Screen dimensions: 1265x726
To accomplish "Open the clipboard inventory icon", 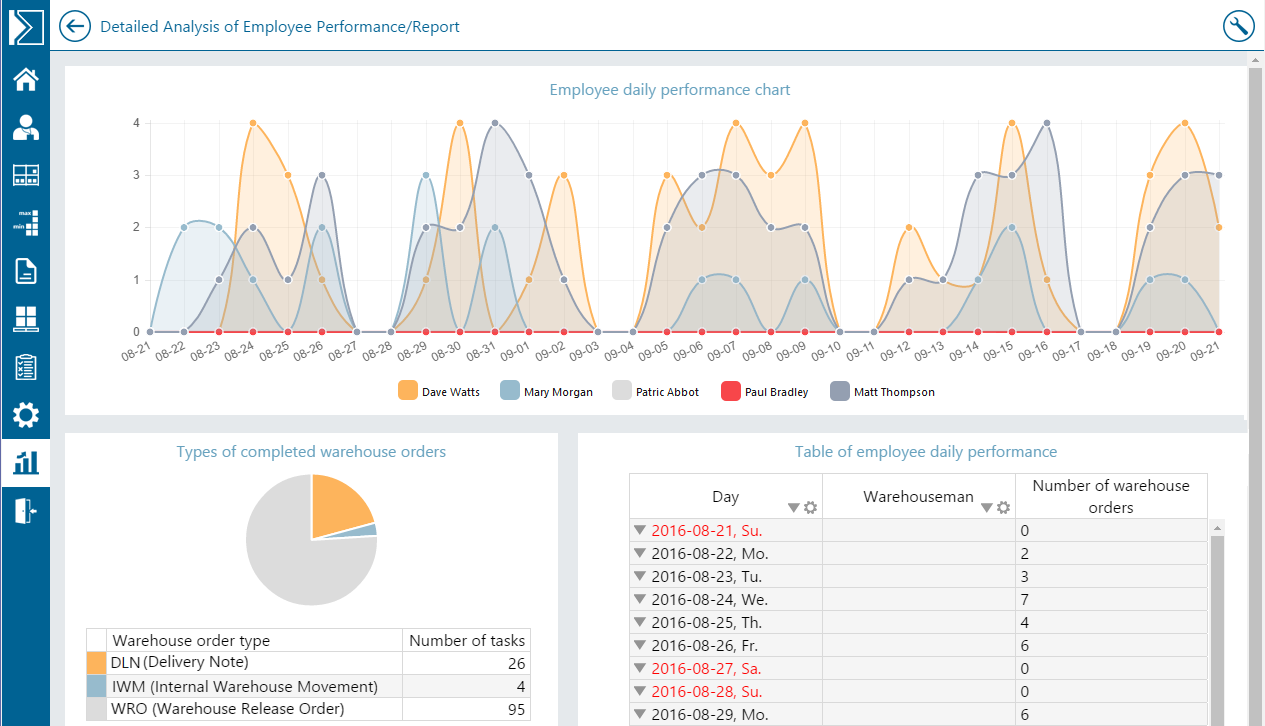I will (25, 367).
